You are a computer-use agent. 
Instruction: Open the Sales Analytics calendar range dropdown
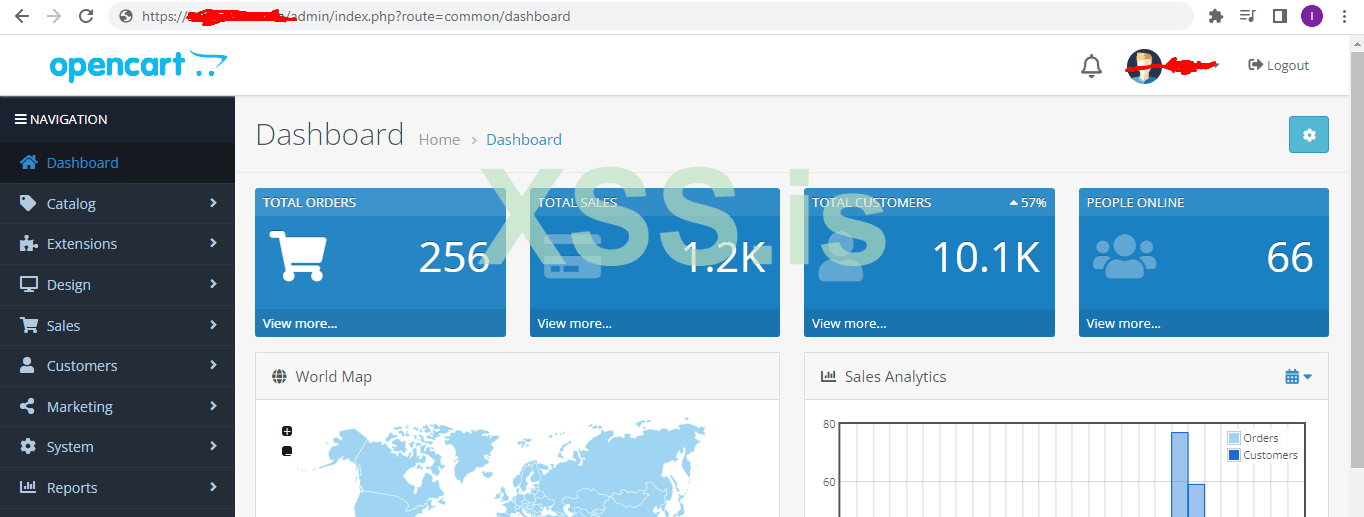point(1298,377)
